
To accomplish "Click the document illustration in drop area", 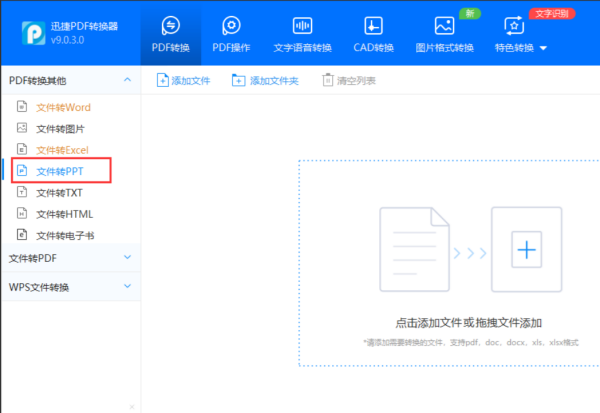I will [x=414, y=250].
